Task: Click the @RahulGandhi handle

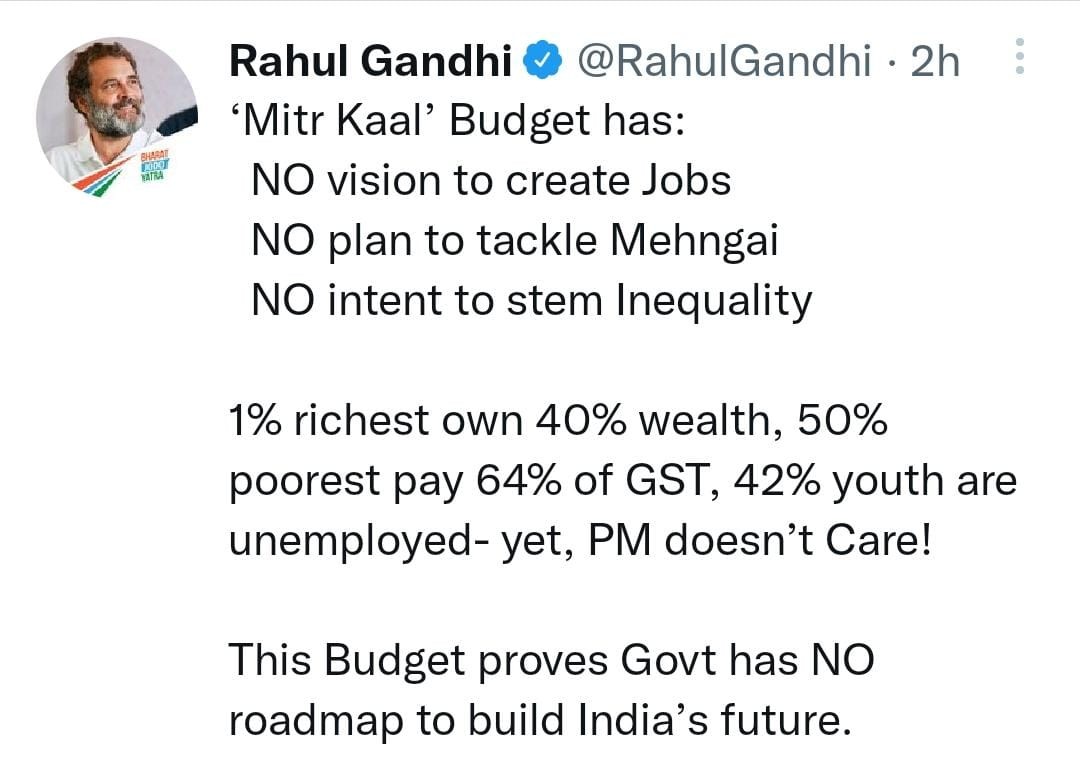Action: point(724,61)
